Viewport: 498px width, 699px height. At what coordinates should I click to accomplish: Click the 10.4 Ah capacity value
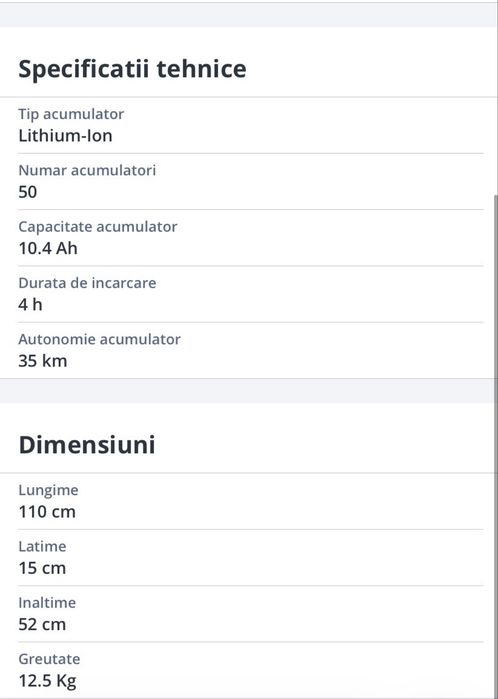[x=48, y=248]
